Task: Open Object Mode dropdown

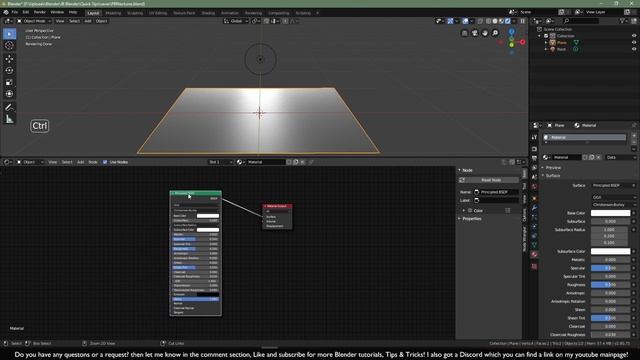Action: click(x=34, y=21)
